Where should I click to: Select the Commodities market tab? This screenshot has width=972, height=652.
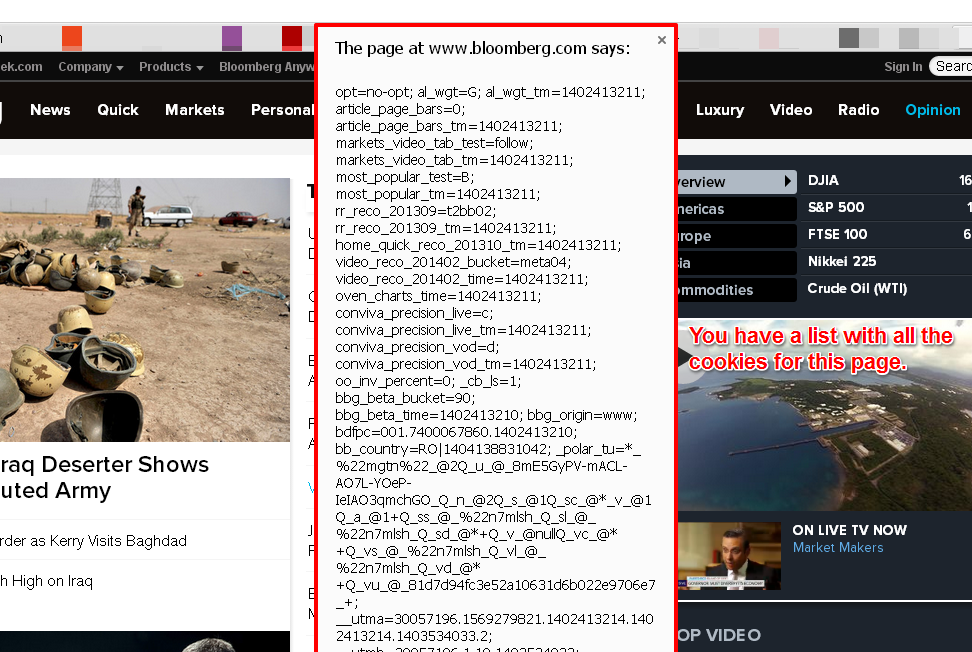[737, 290]
